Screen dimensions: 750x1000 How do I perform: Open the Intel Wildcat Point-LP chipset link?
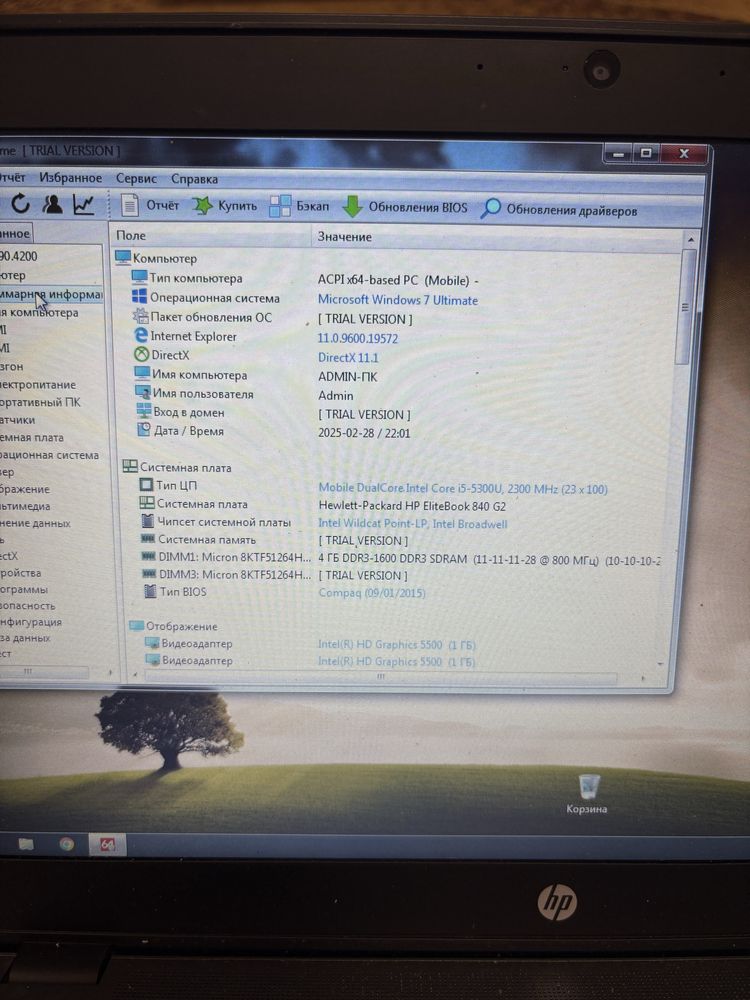[x=413, y=524]
